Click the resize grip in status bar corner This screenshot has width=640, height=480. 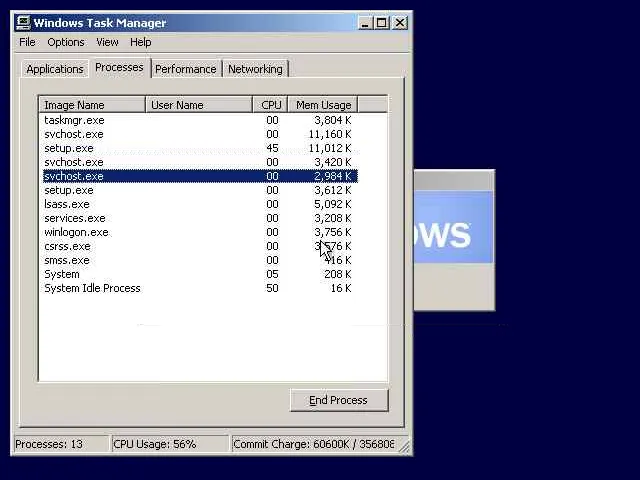[x=404, y=447]
